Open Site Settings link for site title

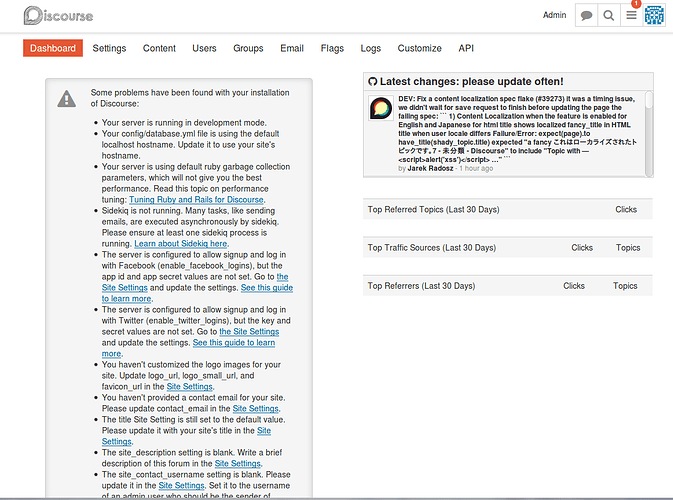(x=264, y=430)
